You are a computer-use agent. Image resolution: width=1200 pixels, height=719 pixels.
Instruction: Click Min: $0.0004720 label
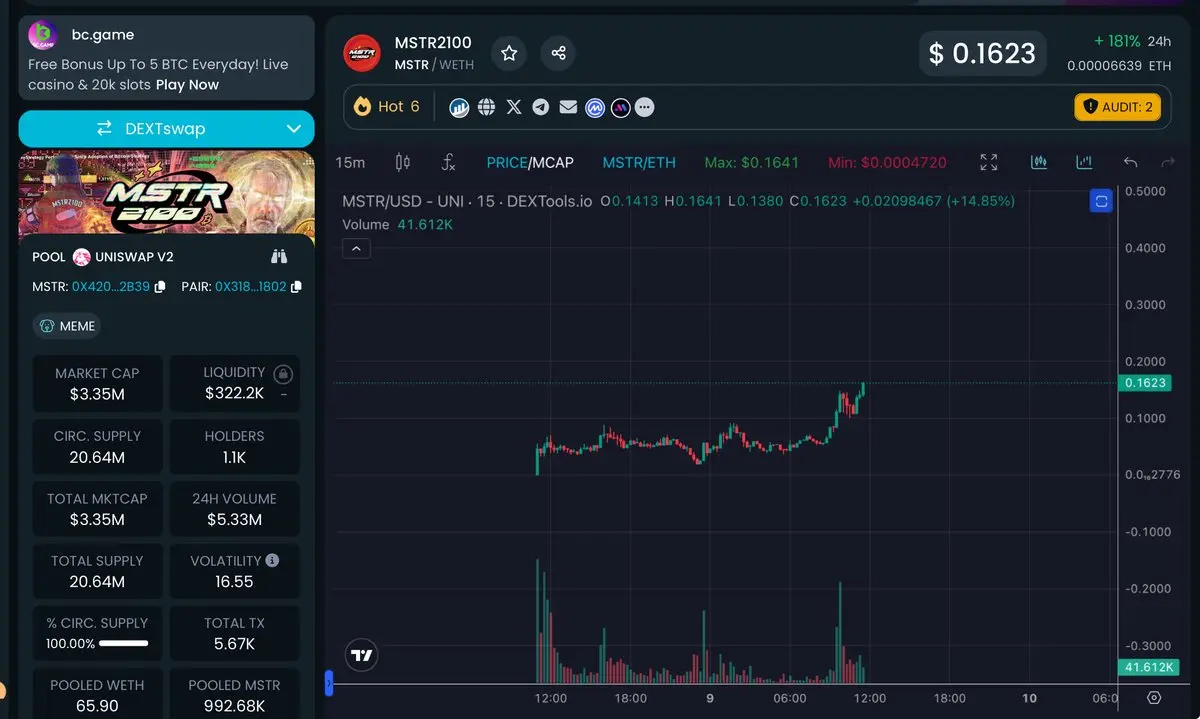pyautogui.click(x=887, y=162)
